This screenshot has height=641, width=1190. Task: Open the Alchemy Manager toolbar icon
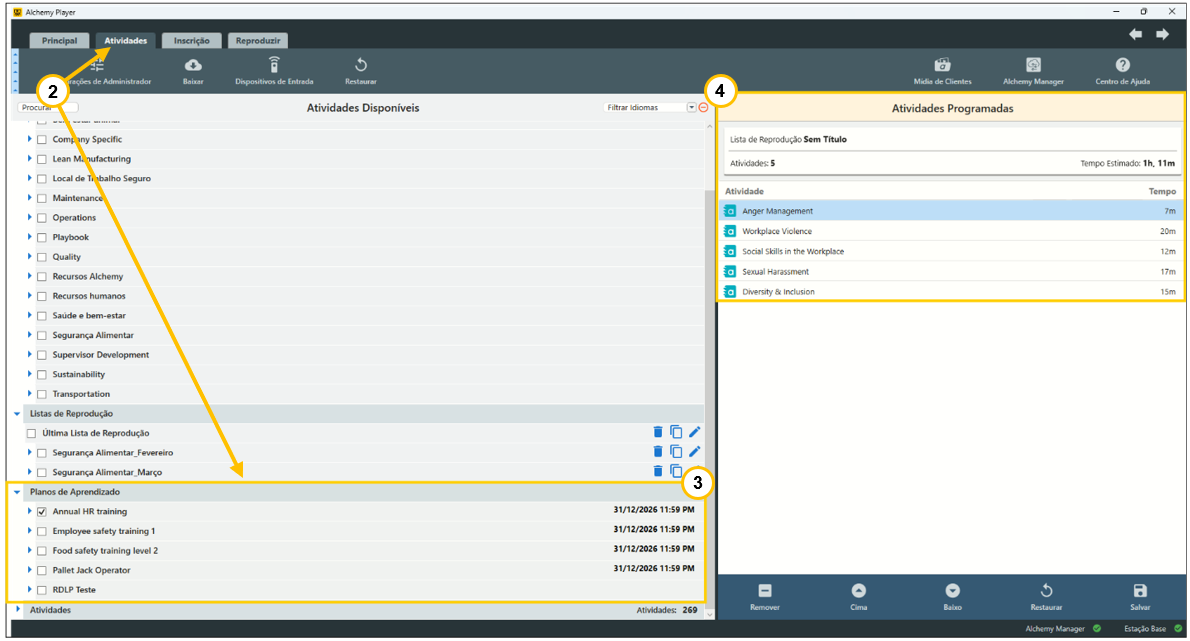click(x=1033, y=66)
